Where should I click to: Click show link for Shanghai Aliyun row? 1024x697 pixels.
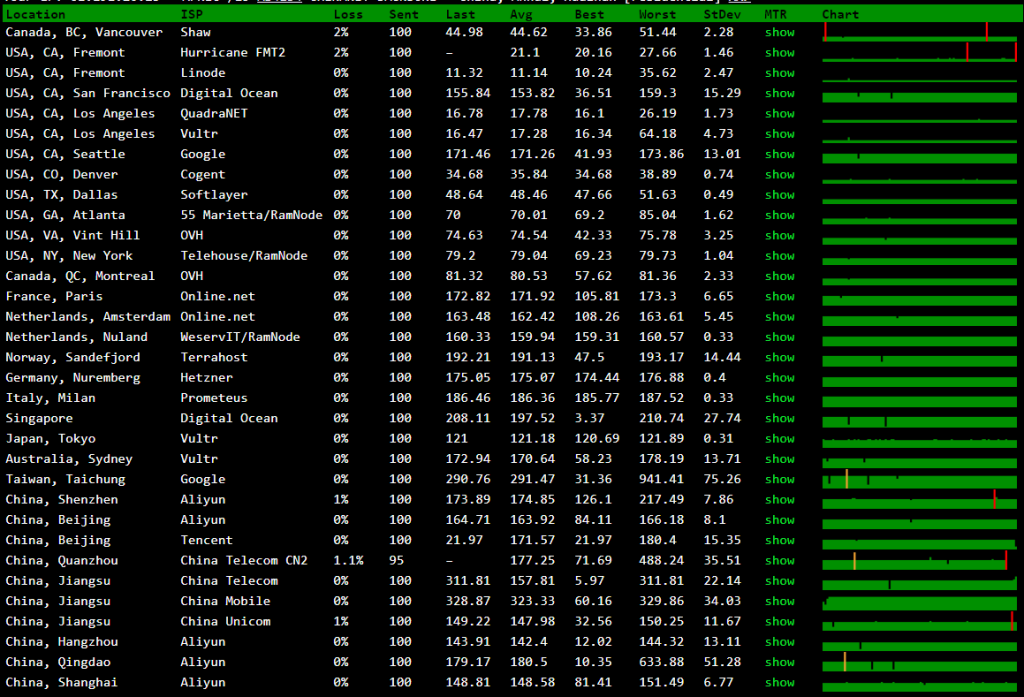pyautogui.click(x=780, y=682)
